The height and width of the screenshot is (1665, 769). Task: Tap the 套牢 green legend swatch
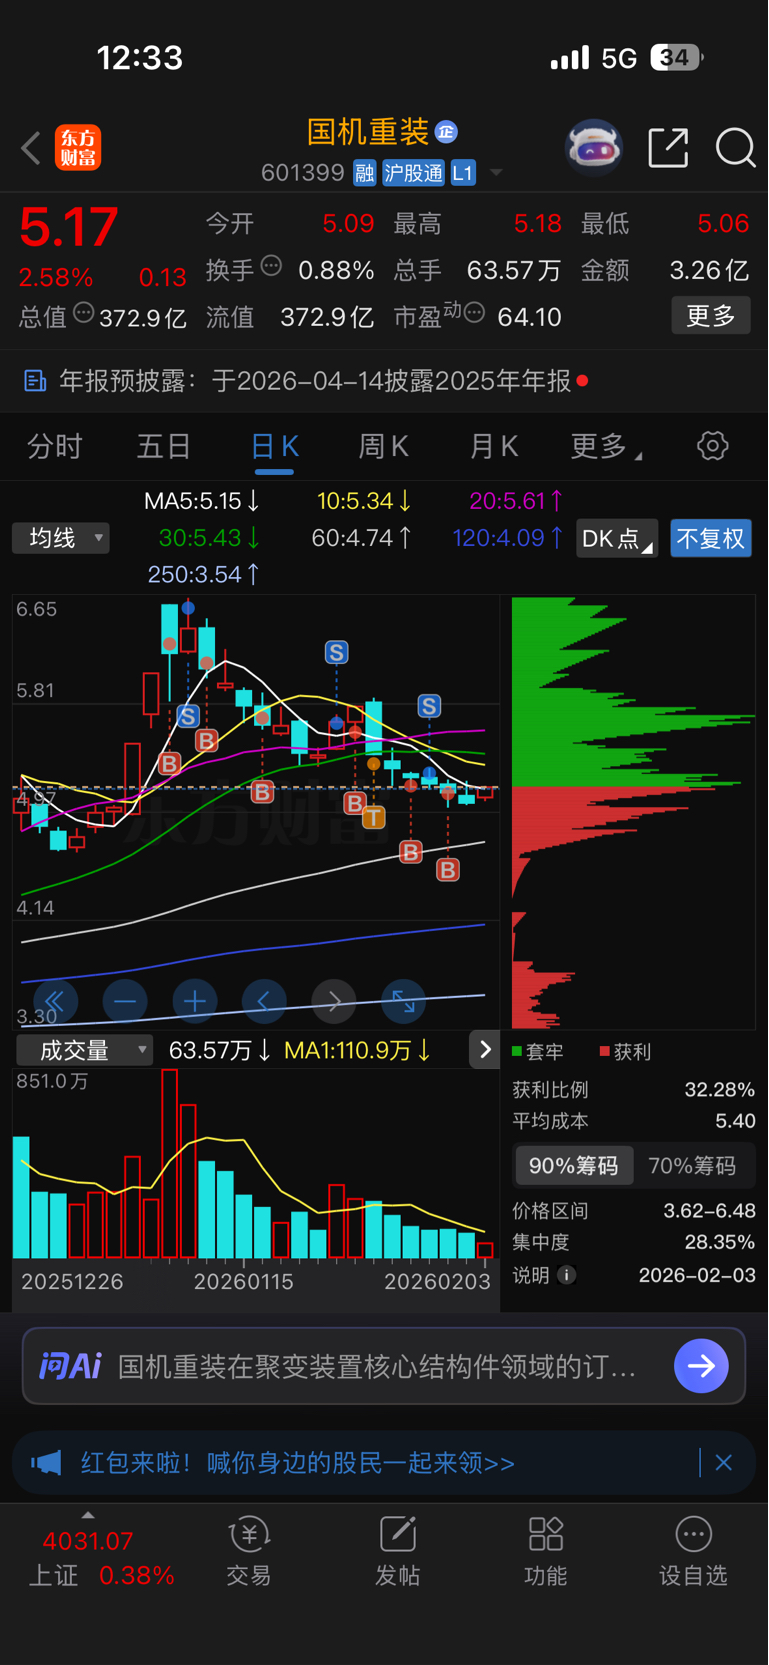(x=517, y=1051)
